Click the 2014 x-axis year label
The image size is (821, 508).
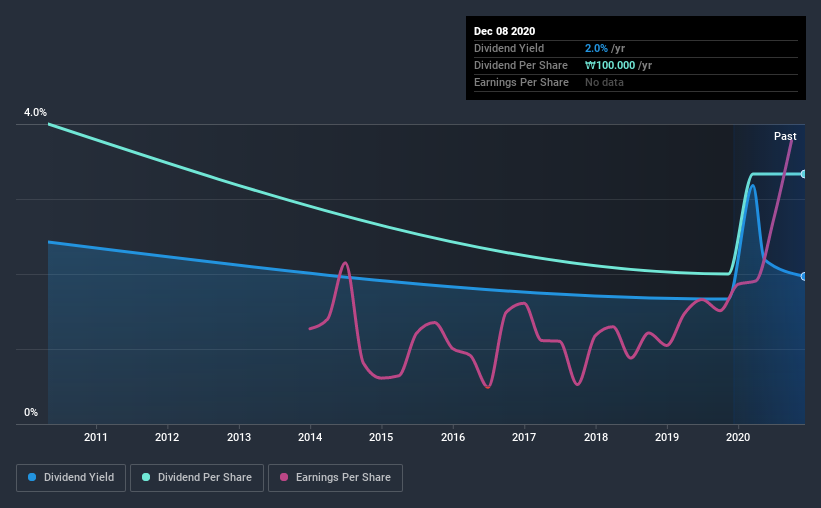pyautogui.click(x=310, y=437)
